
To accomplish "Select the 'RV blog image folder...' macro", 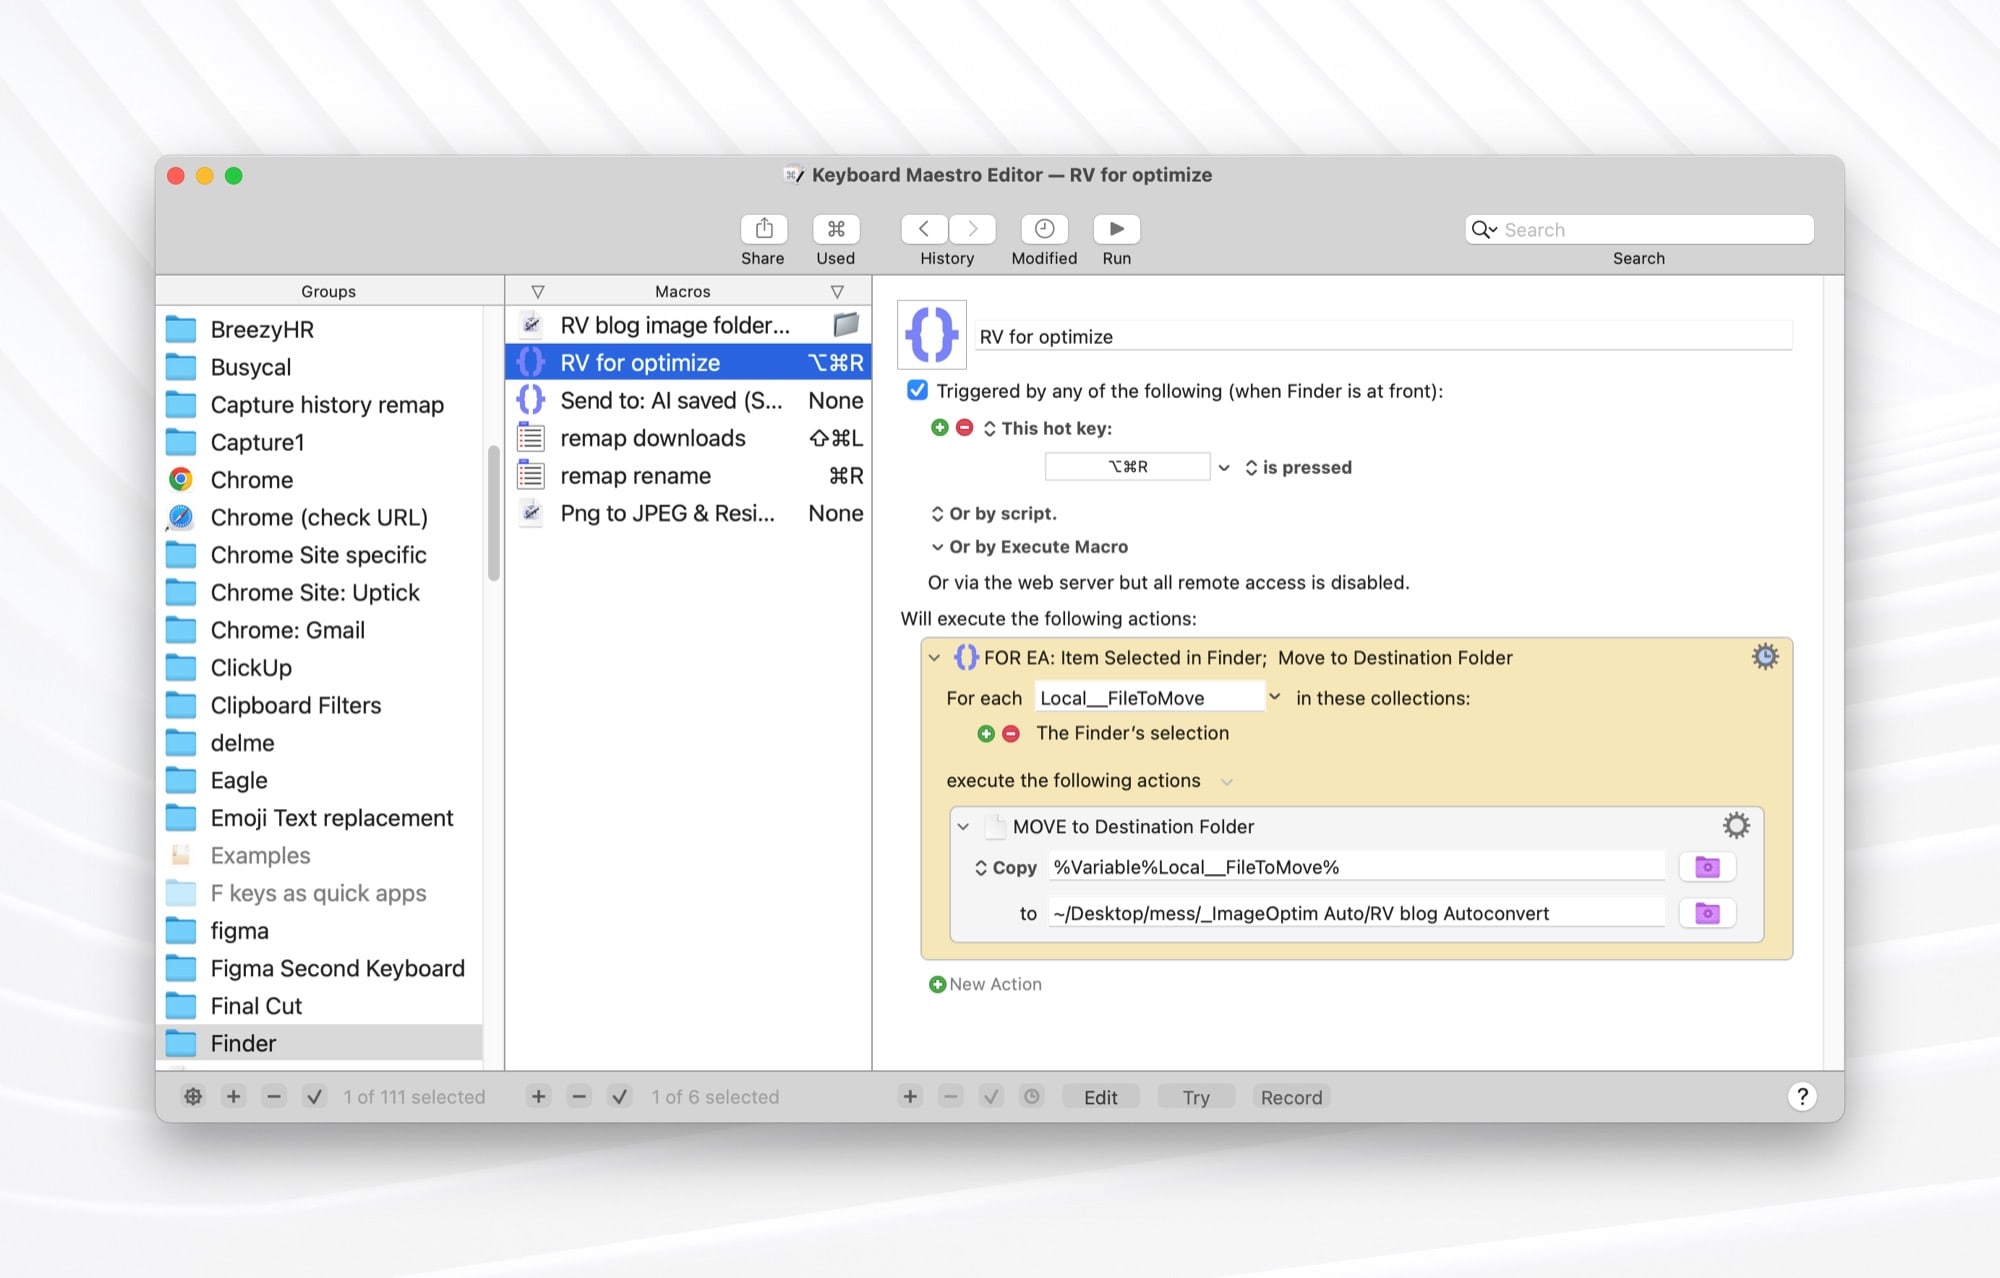I will click(688, 325).
